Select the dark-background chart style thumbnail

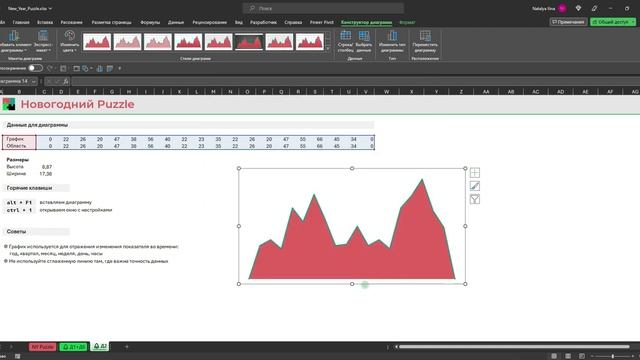(249, 42)
